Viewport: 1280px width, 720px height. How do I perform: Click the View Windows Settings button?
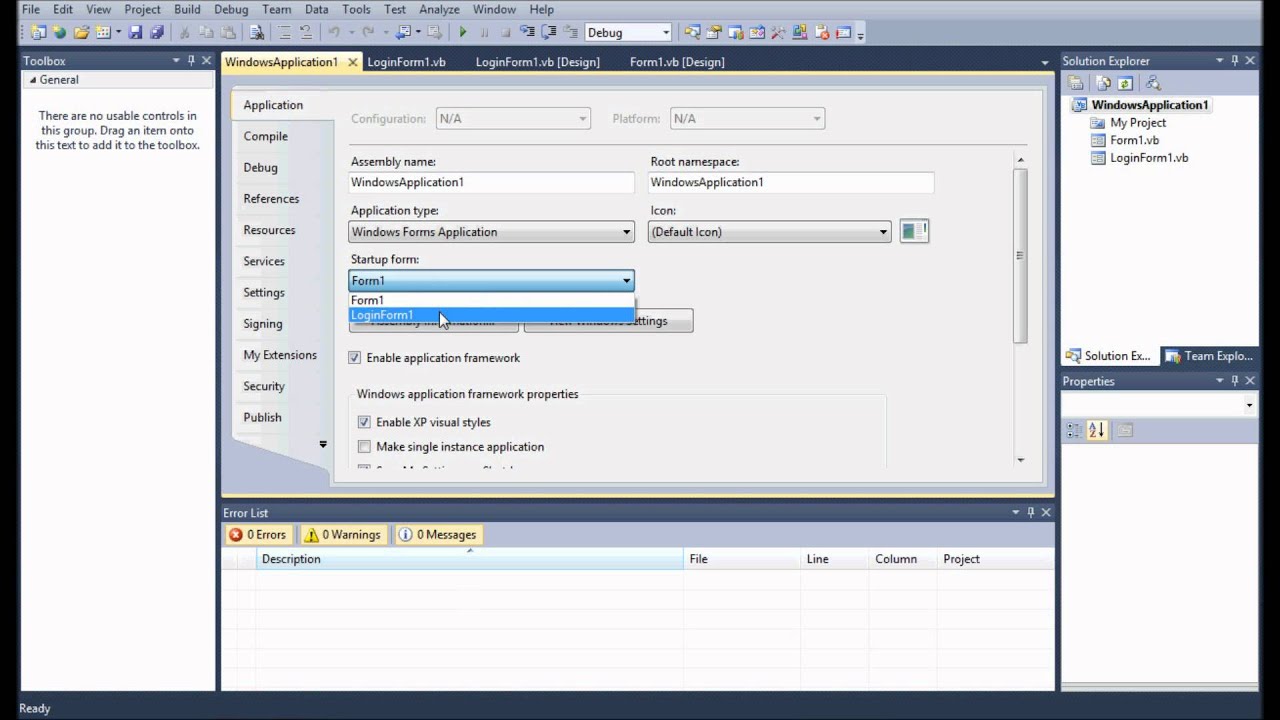point(608,321)
